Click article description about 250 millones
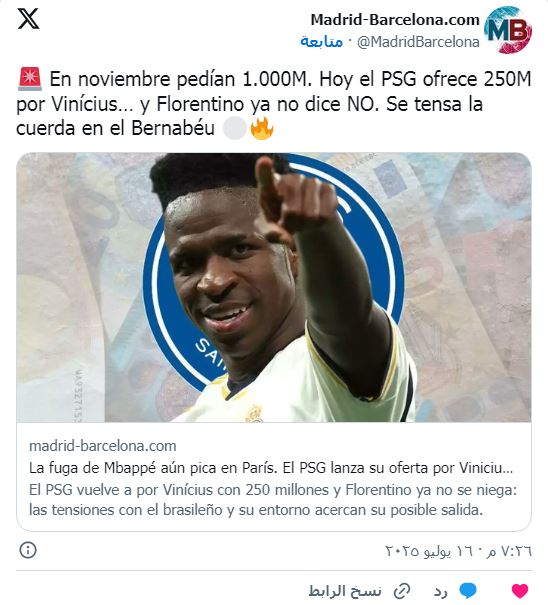This screenshot has width=548, height=605. tap(273, 500)
